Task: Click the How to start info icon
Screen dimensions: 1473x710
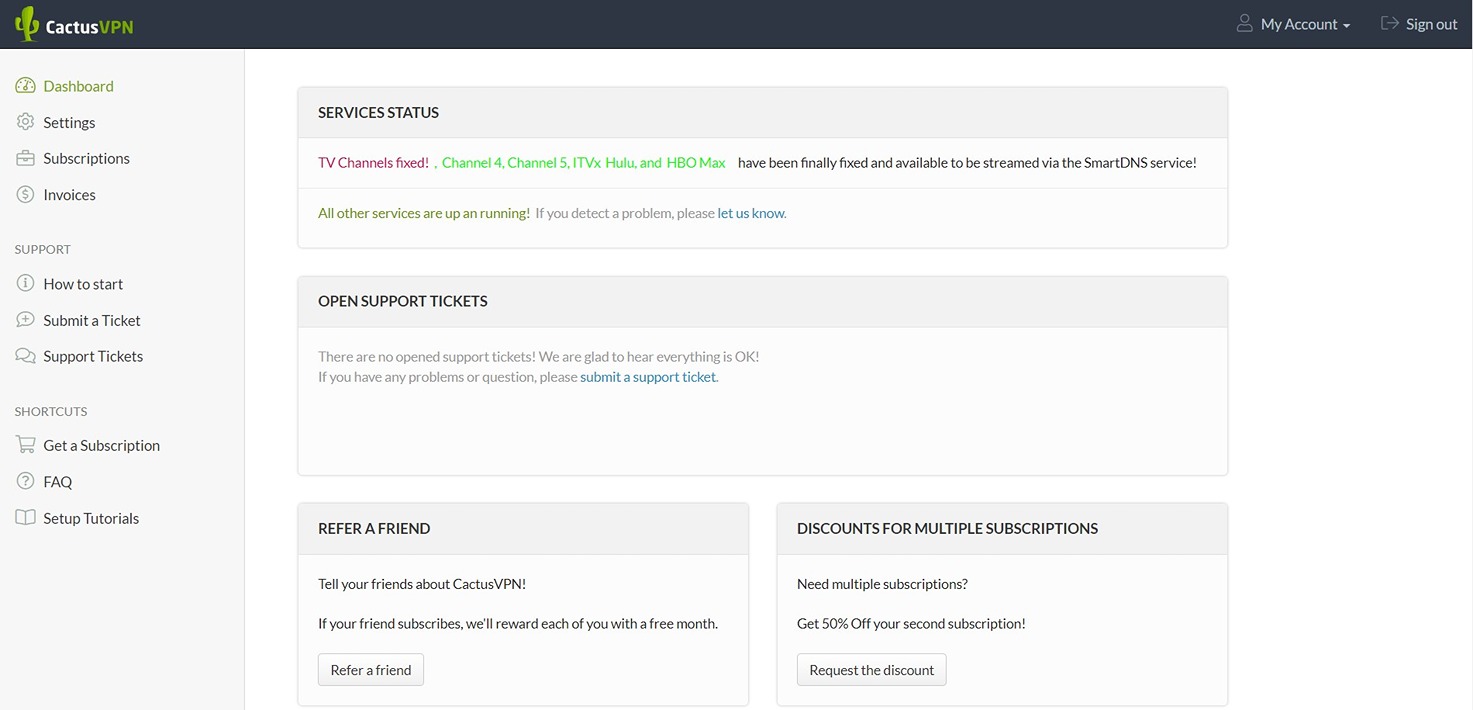Action: point(24,284)
